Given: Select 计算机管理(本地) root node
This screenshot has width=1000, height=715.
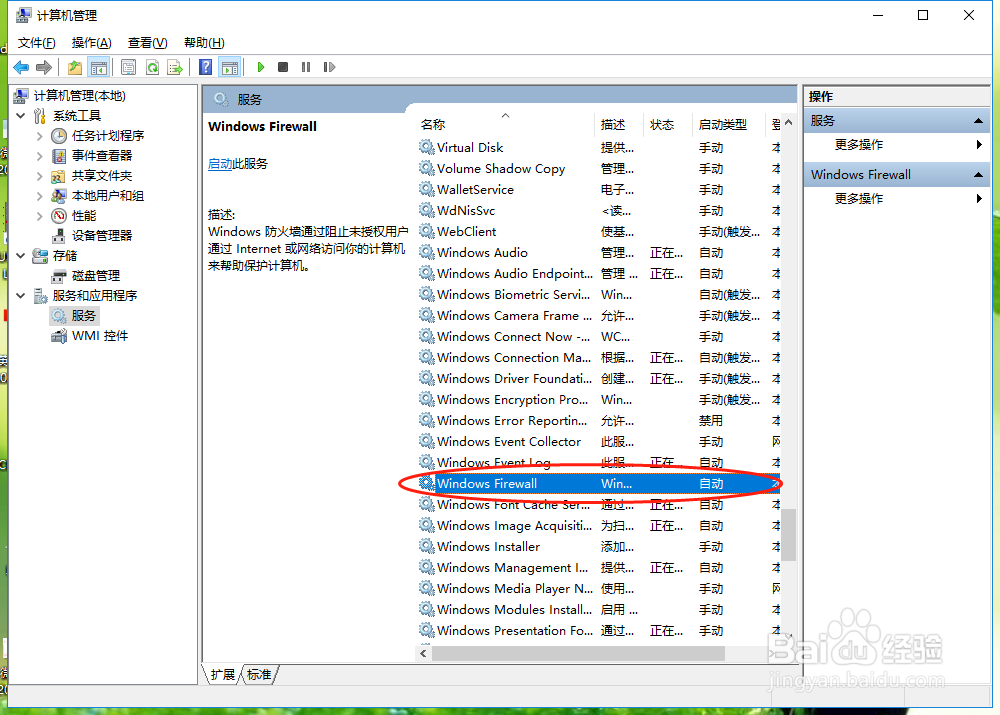Looking at the screenshot, I should point(80,96).
